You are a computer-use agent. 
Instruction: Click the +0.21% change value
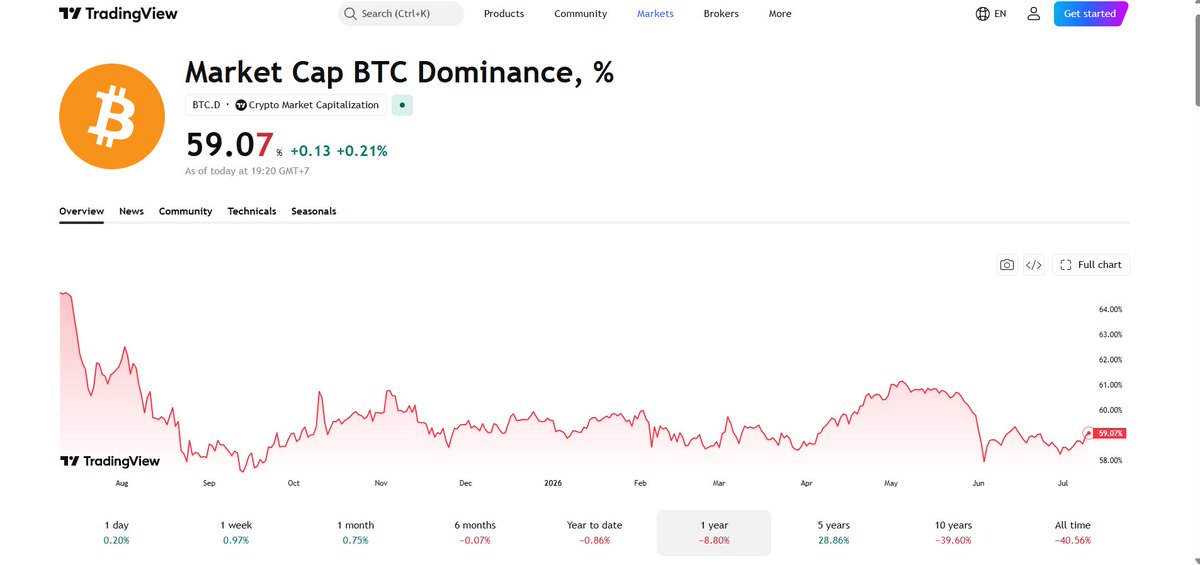tap(362, 151)
